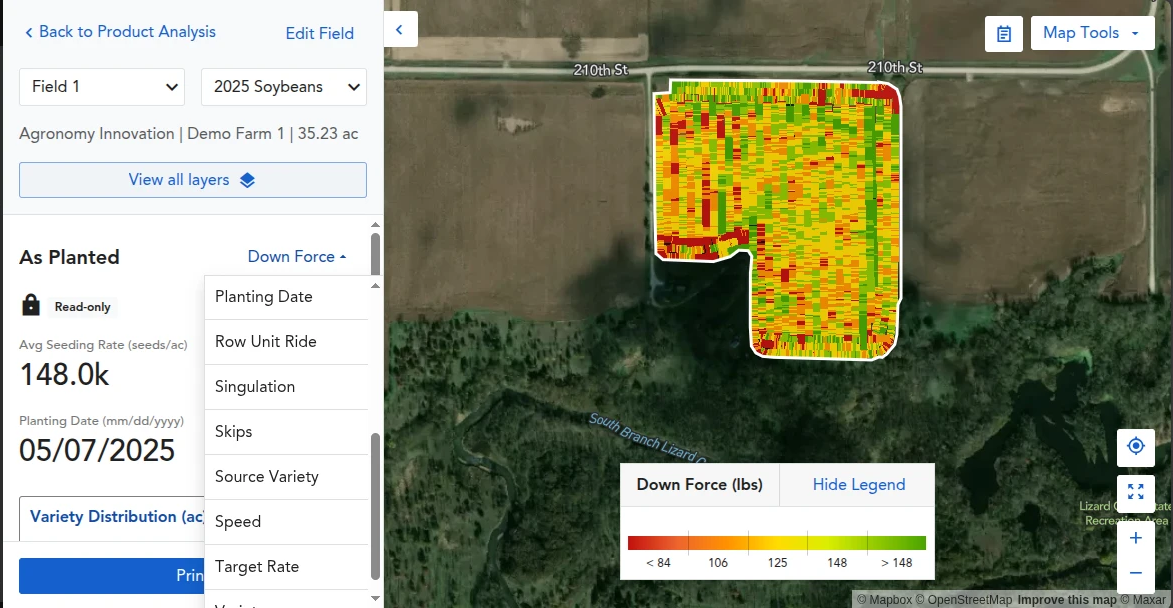Pick Target Rate in the layer menu

coord(287,566)
